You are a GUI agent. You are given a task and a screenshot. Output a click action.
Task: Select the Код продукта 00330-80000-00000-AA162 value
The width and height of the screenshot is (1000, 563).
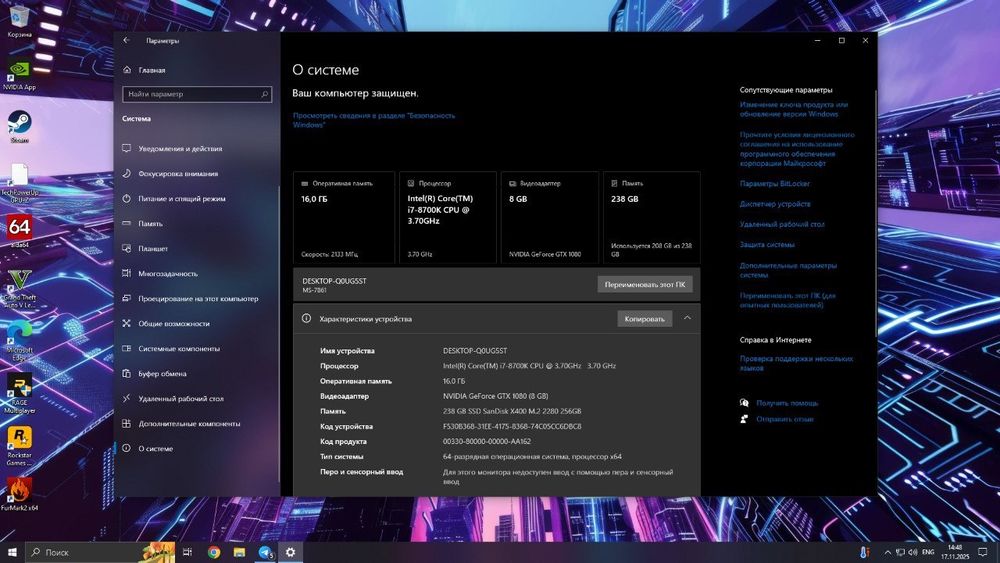pos(487,442)
